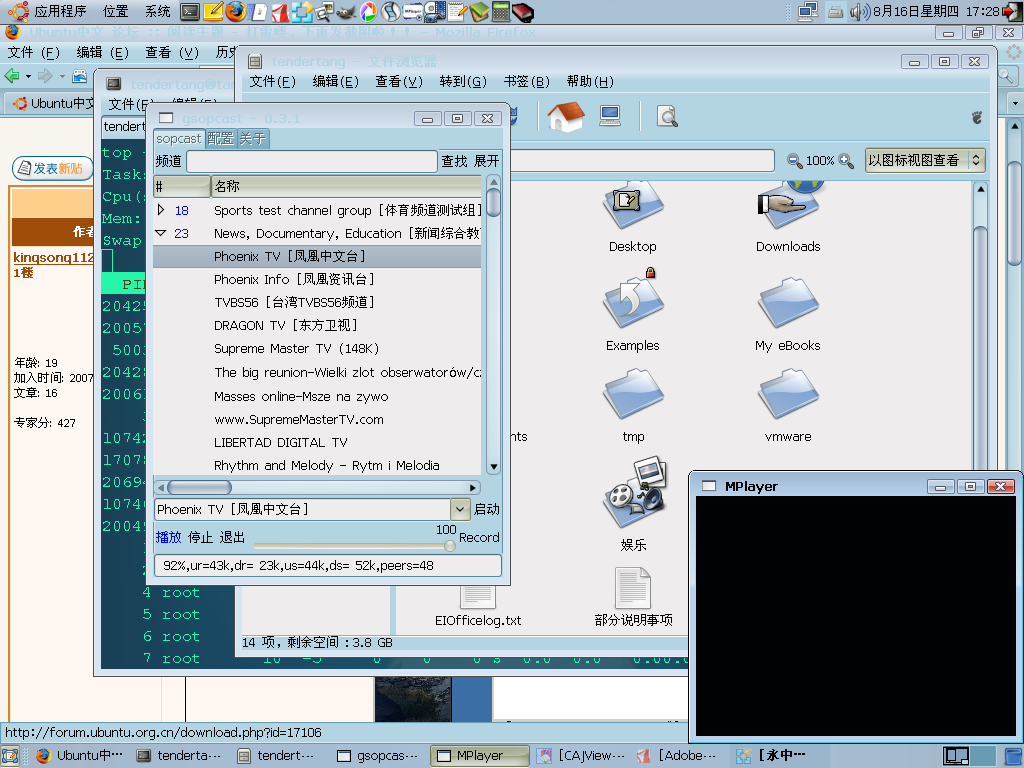The image size is (1024, 768).
Task: Adjust the gsopcast volume slider handle
Action: tap(449, 545)
